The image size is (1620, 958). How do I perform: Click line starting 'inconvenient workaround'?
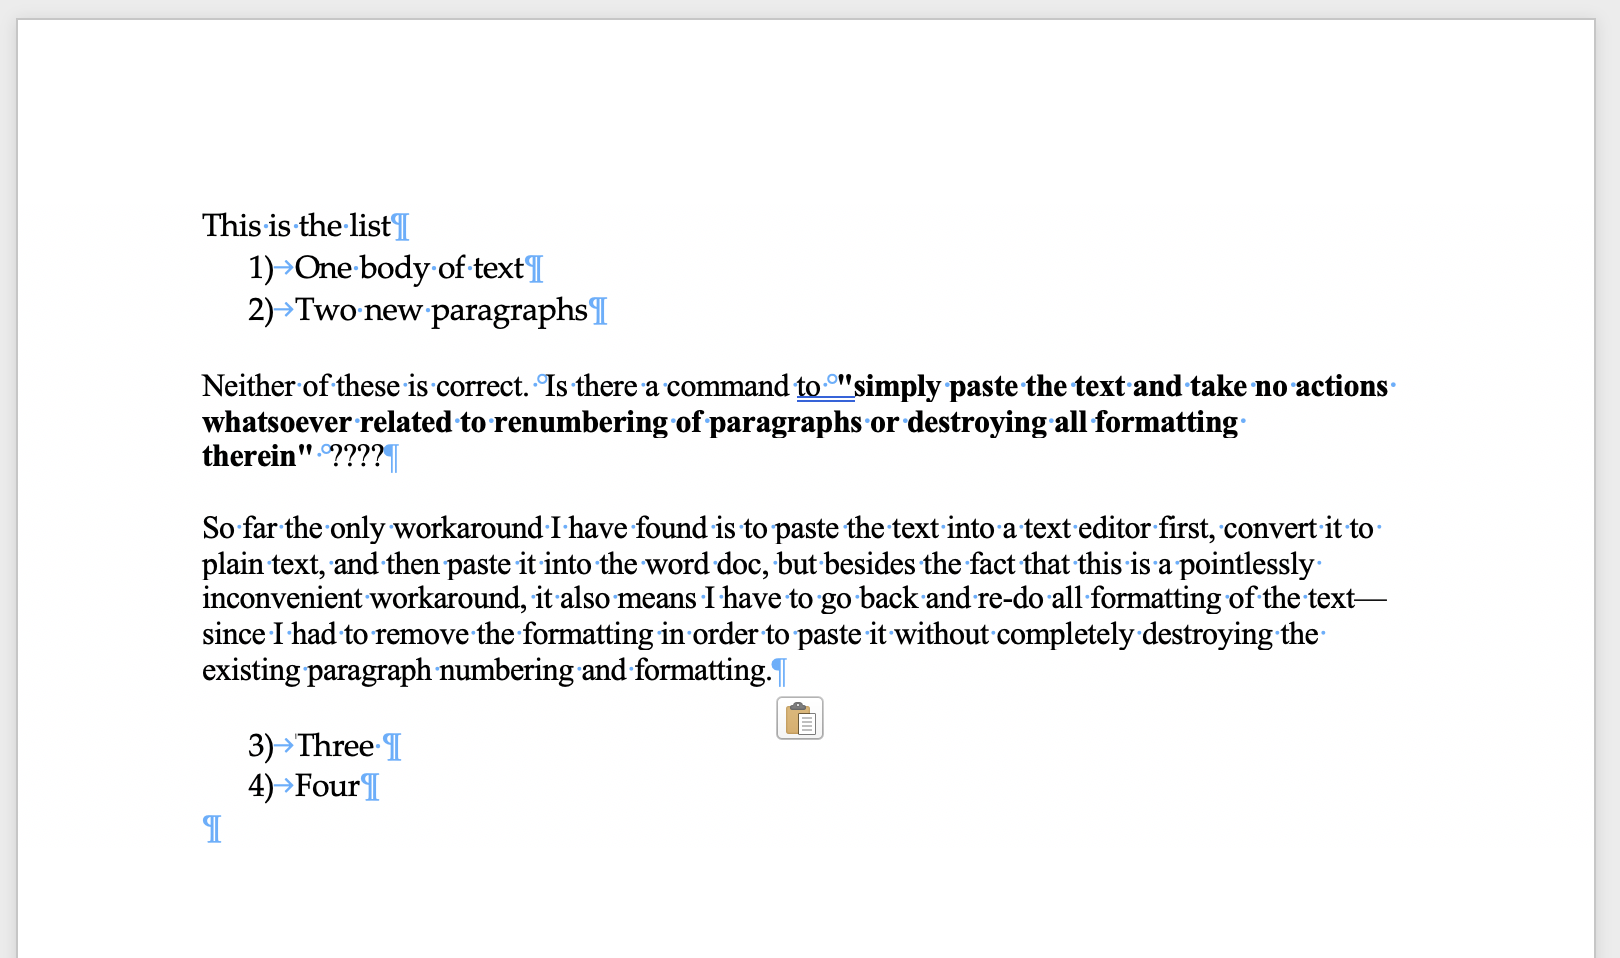point(794,598)
